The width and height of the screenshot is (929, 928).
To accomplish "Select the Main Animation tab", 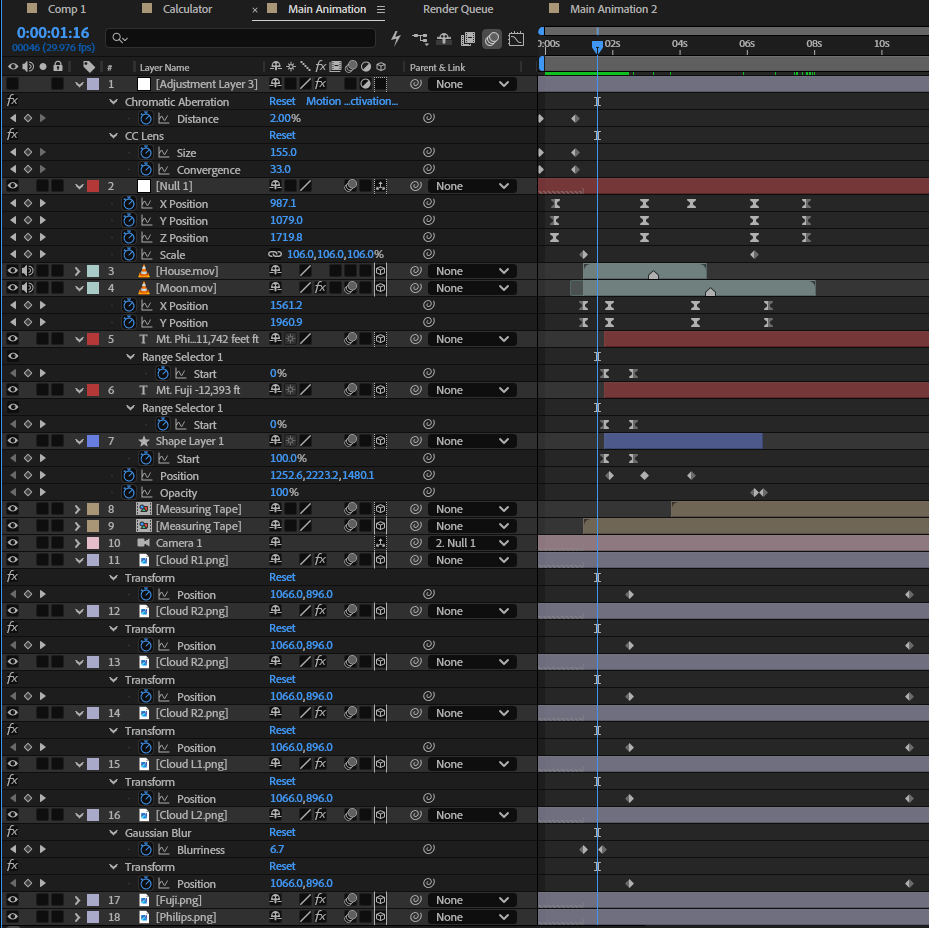I will pyautogui.click(x=327, y=9).
